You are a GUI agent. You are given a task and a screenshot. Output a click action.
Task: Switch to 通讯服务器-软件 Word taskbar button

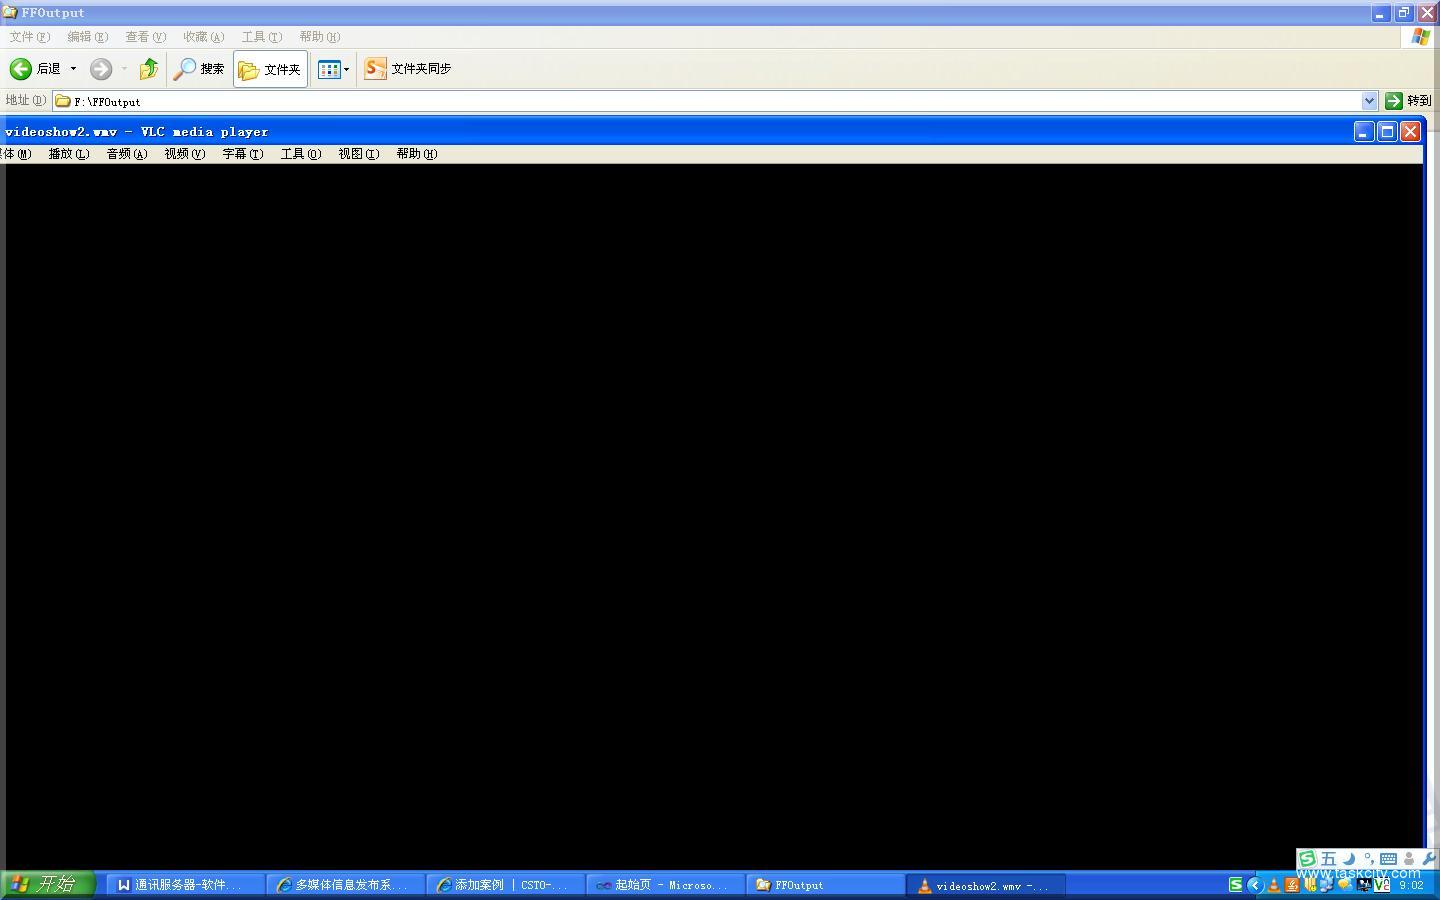(x=186, y=885)
